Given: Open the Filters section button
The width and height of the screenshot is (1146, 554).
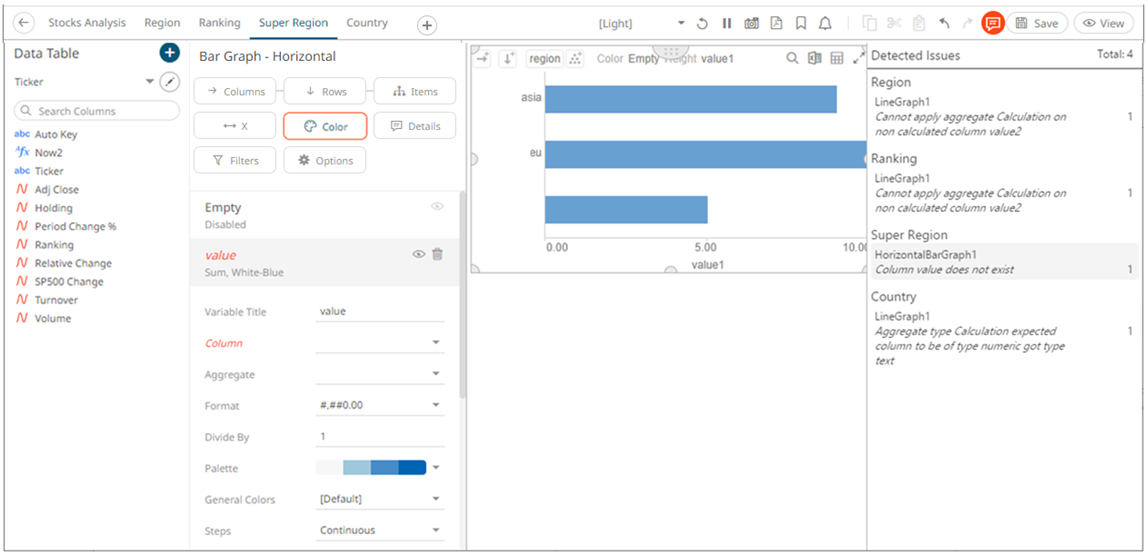Looking at the screenshot, I should (x=235, y=160).
